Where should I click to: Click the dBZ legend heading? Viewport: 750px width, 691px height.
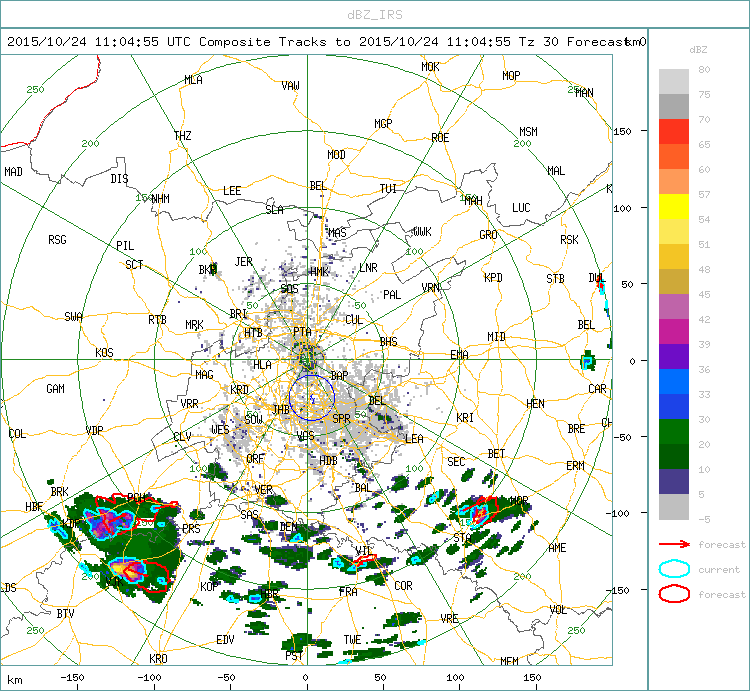pyautogui.click(x=698, y=49)
